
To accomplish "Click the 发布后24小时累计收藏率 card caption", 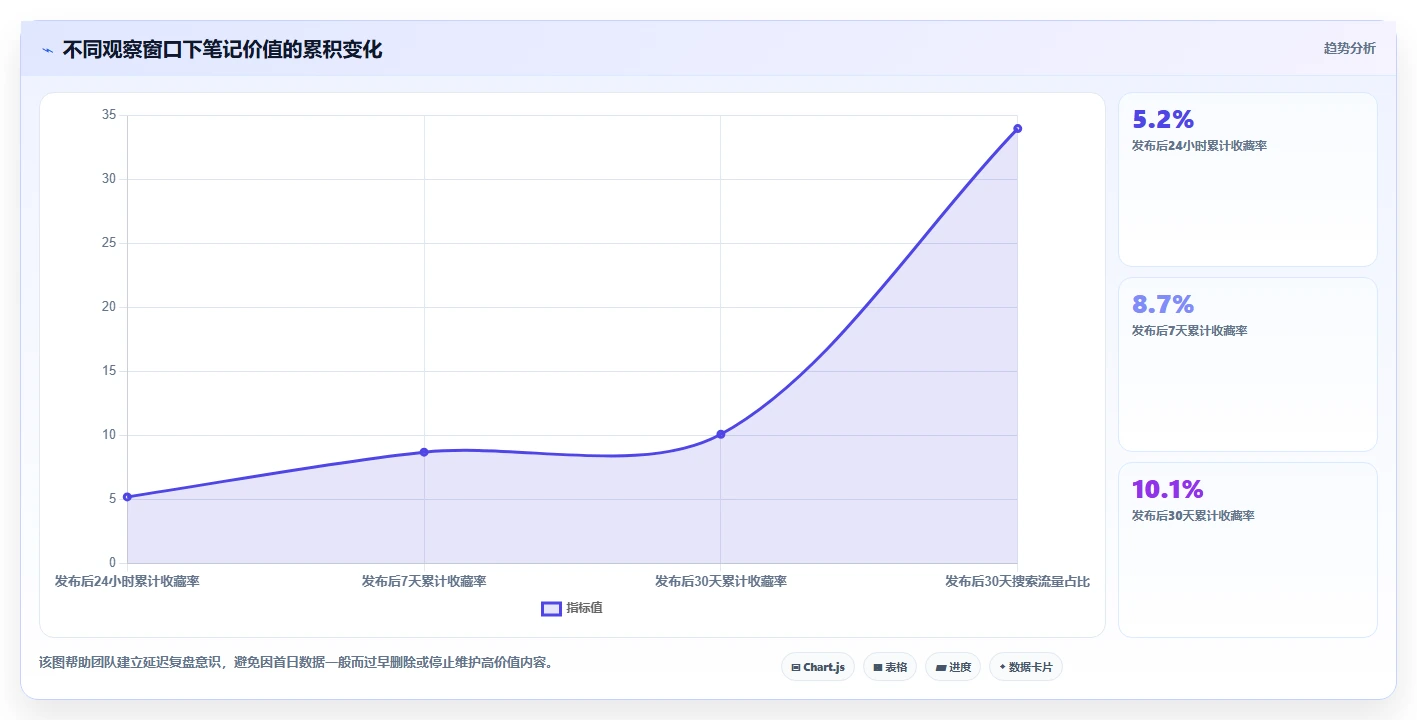I will [1199, 146].
